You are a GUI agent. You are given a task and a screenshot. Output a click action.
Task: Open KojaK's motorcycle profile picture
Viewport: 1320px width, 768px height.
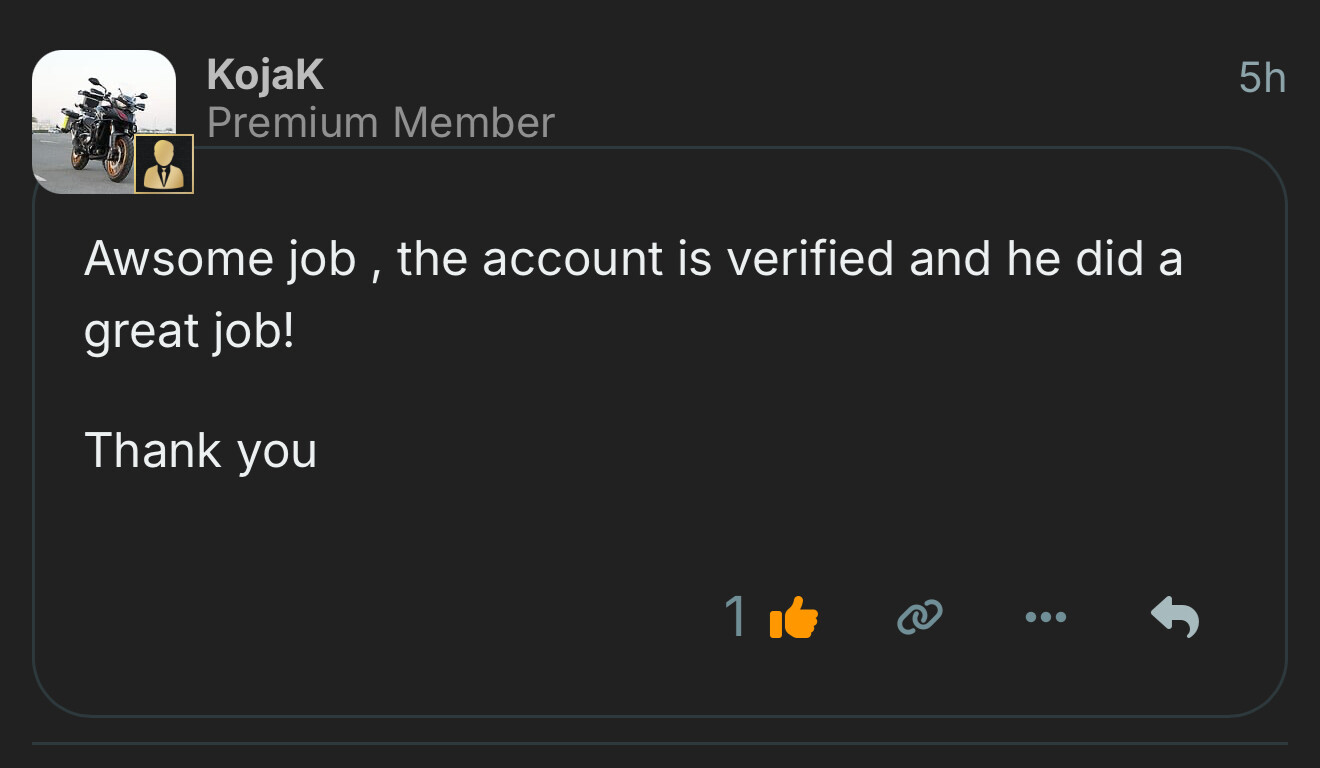(x=100, y=118)
